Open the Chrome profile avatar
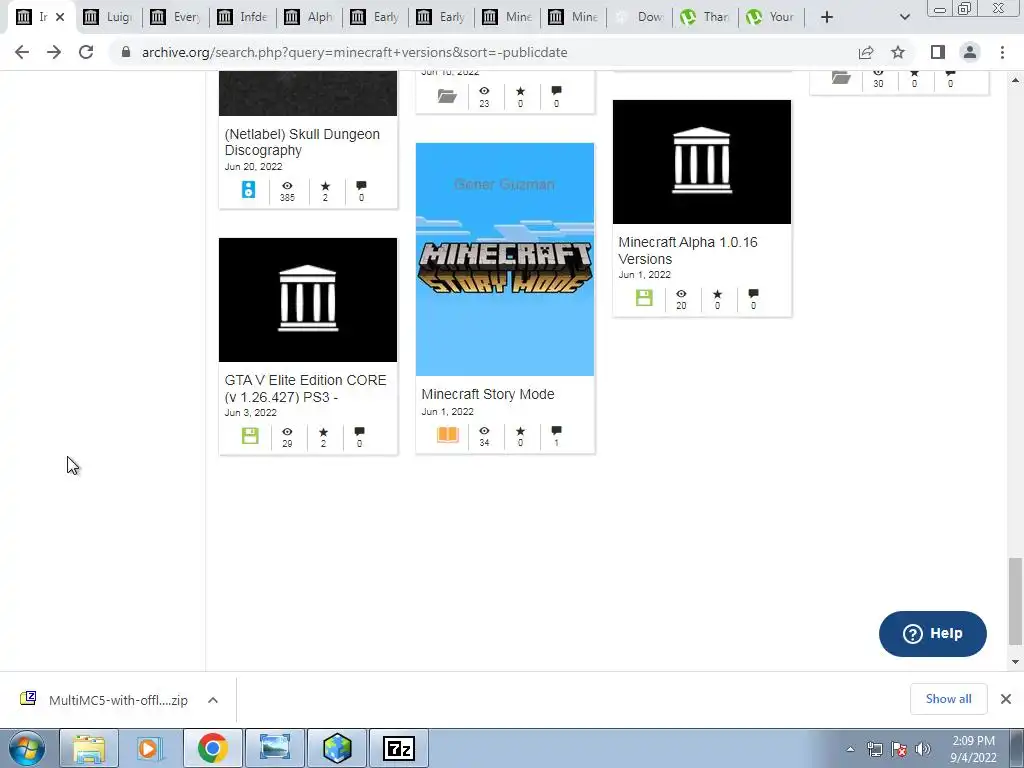 pos(970,52)
